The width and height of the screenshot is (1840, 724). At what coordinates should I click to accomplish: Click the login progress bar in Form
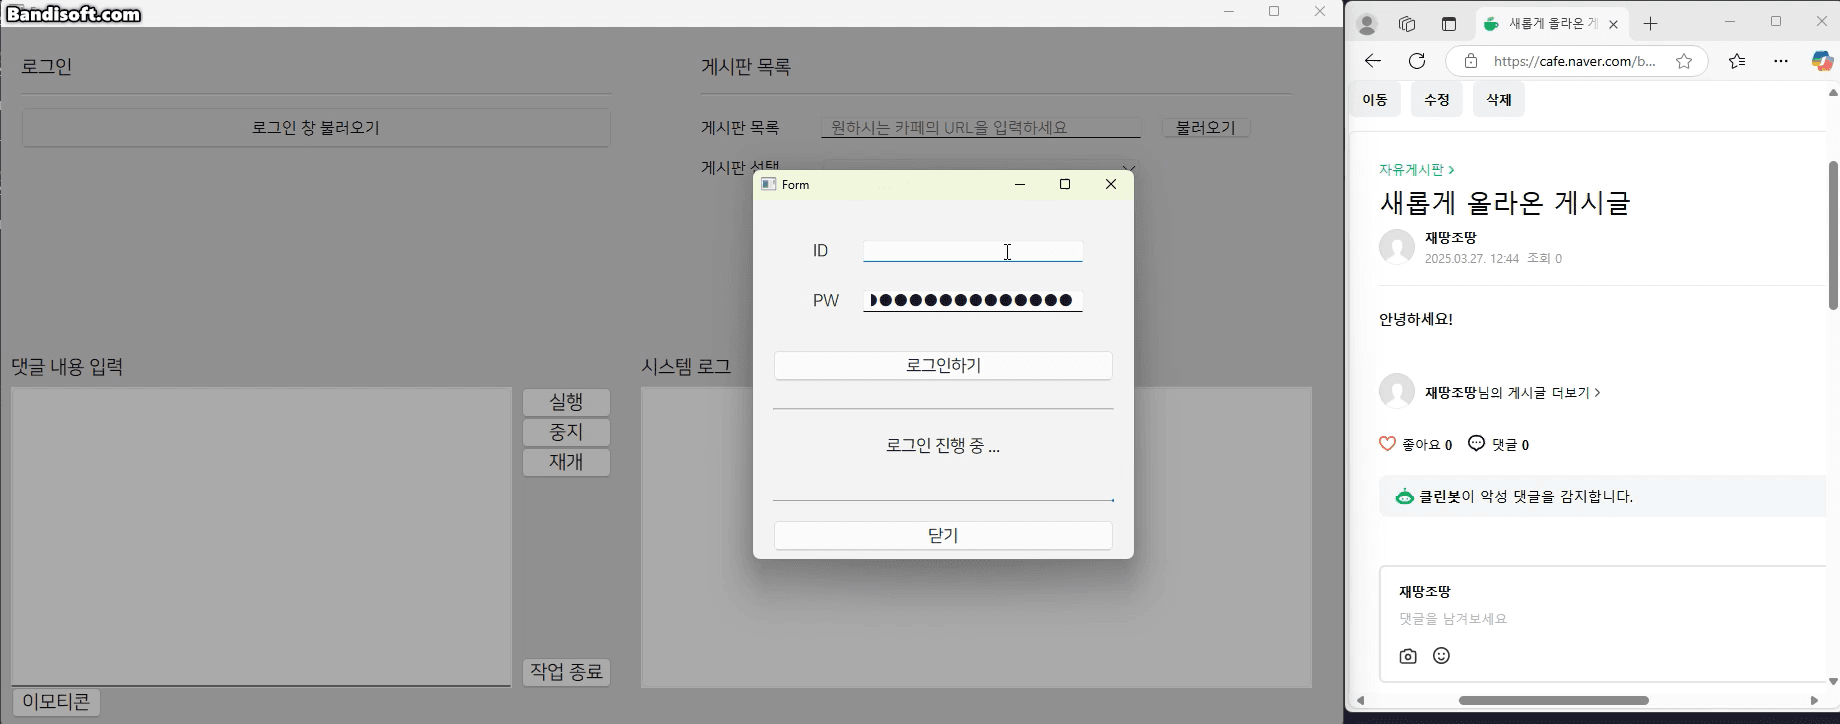point(943,499)
